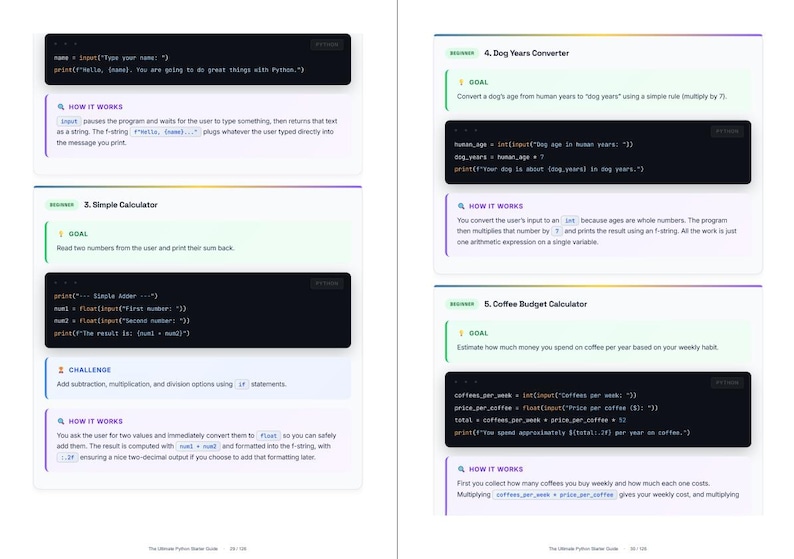Image resolution: width=794 pixels, height=559 pixels.
Task: Click the GOAL label in Simple Calculator
Action: click(78, 234)
